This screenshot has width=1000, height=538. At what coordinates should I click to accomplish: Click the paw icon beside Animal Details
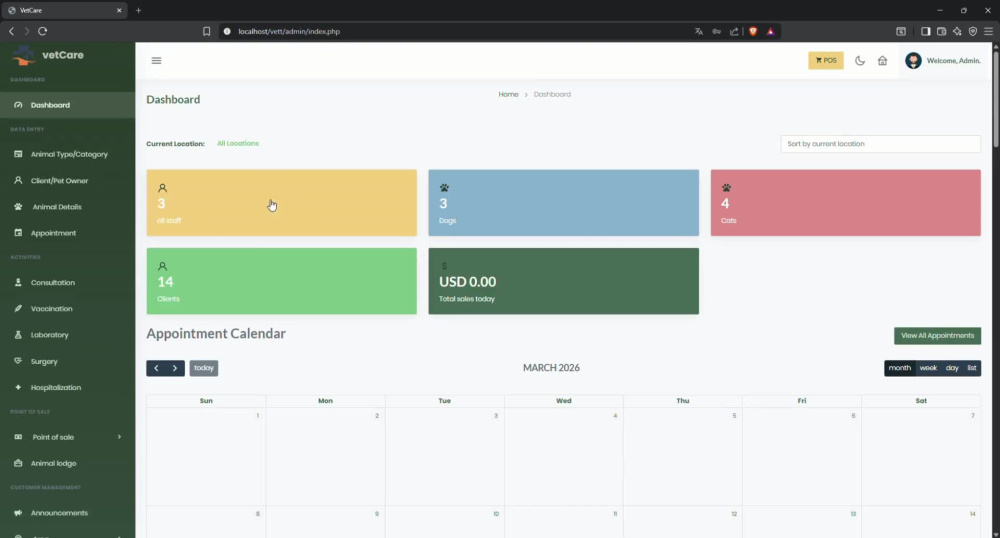(x=18, y=207)
